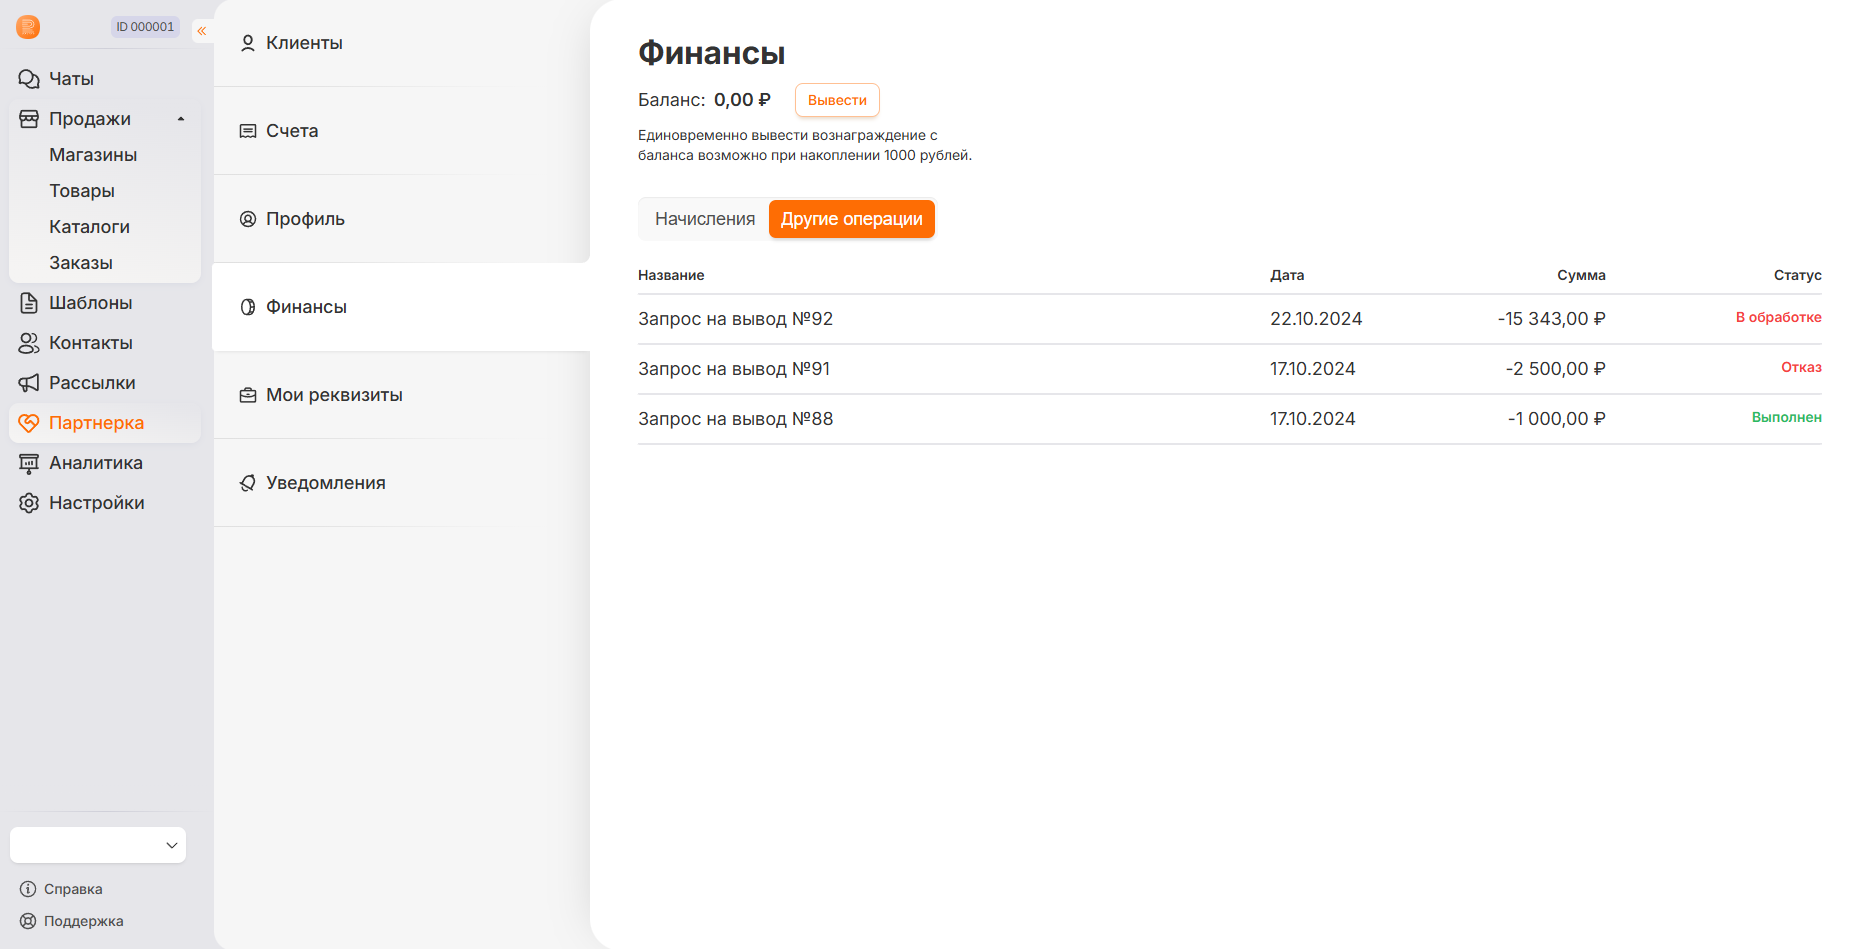Open the Справка help link
This screenshot has width=1869, height=949.
coord(73,889)
